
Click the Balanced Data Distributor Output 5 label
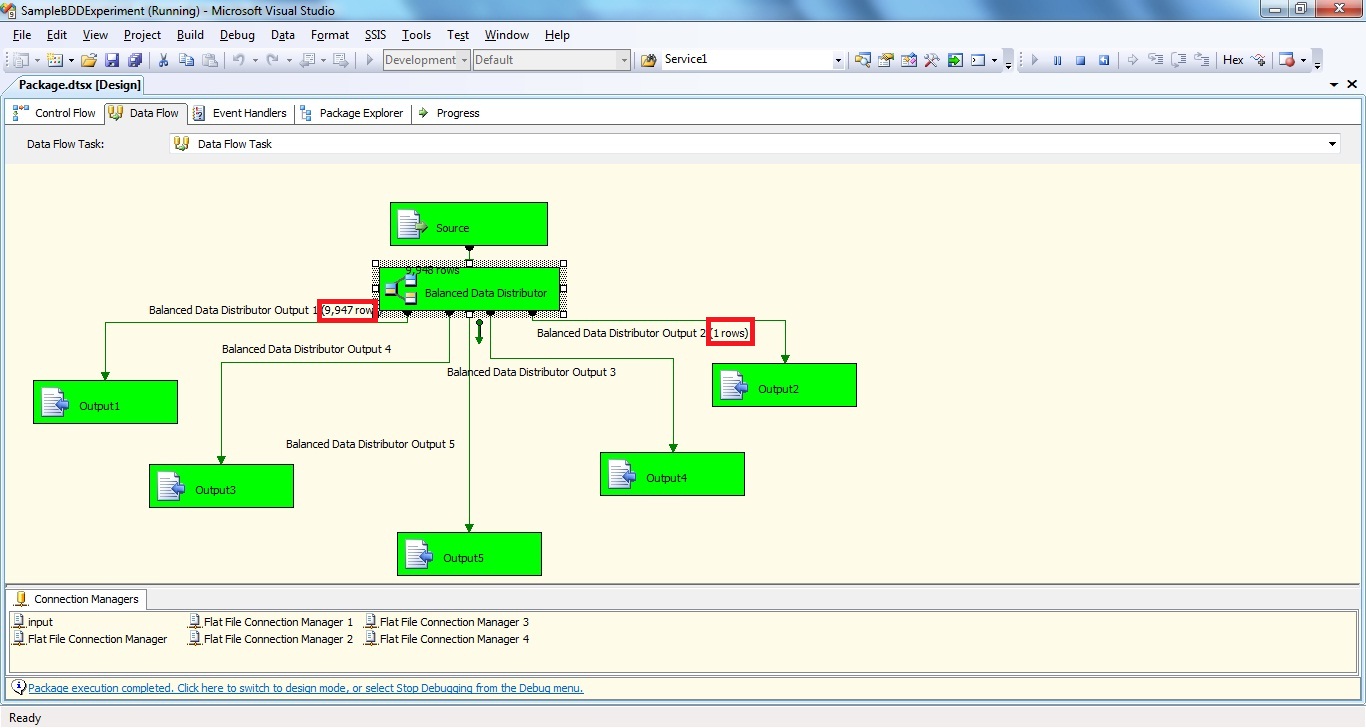point(370,444)
